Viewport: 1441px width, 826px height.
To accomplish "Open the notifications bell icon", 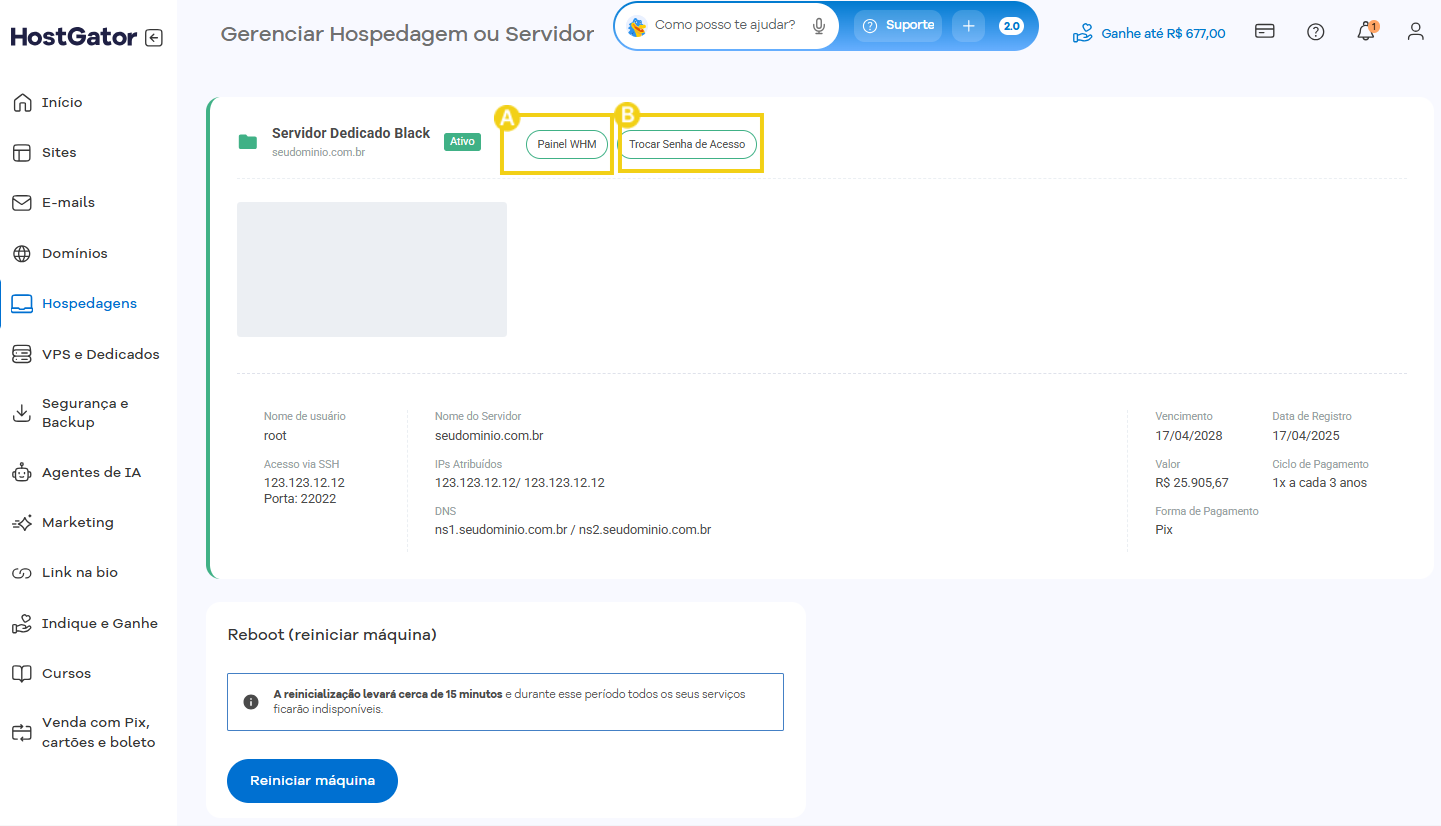I will 1366,31.
